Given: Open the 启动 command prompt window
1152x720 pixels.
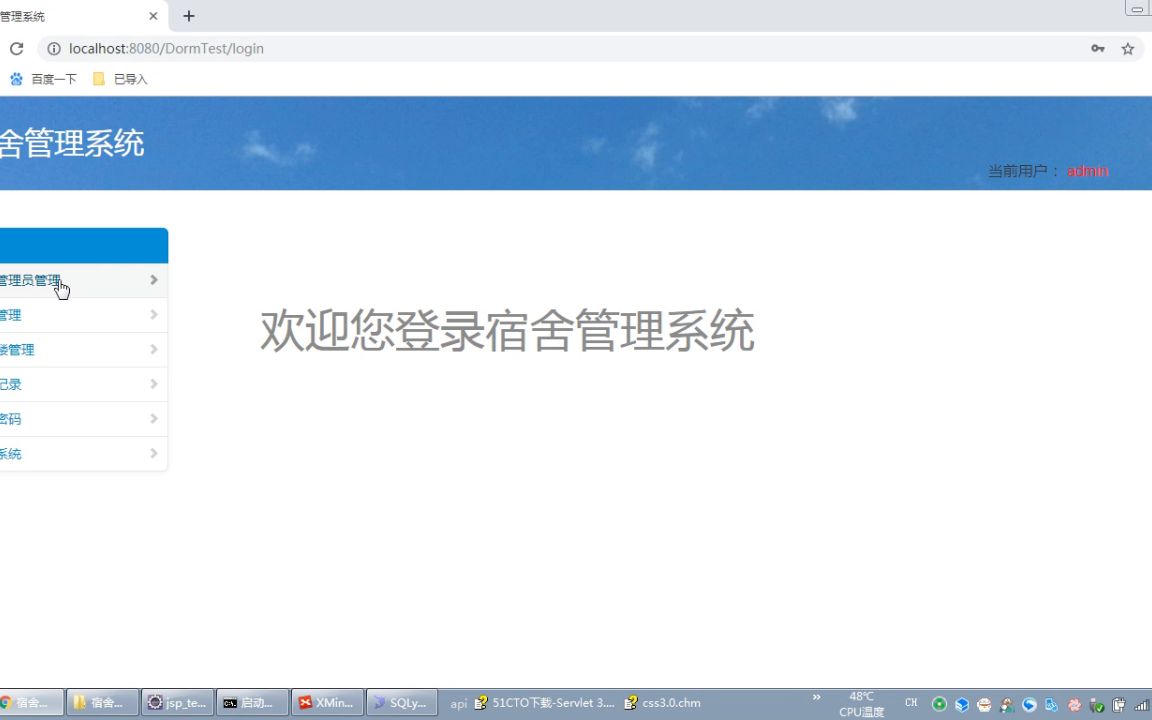Looking at the screenshot, I should tap(252, 702).
